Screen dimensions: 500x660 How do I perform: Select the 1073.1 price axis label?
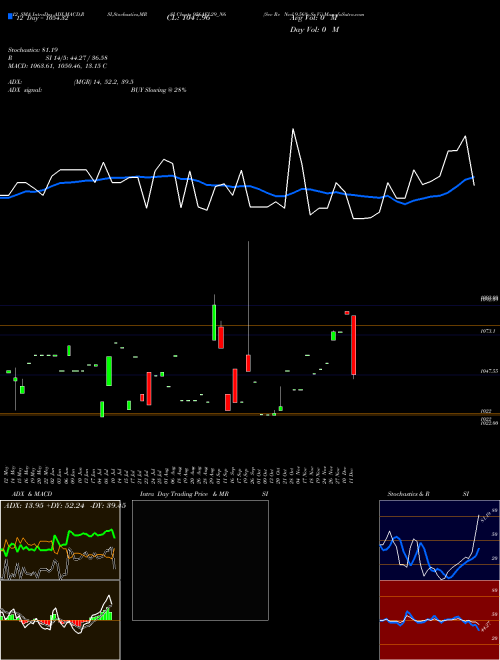pyautogui.click(x=488, y=332)
